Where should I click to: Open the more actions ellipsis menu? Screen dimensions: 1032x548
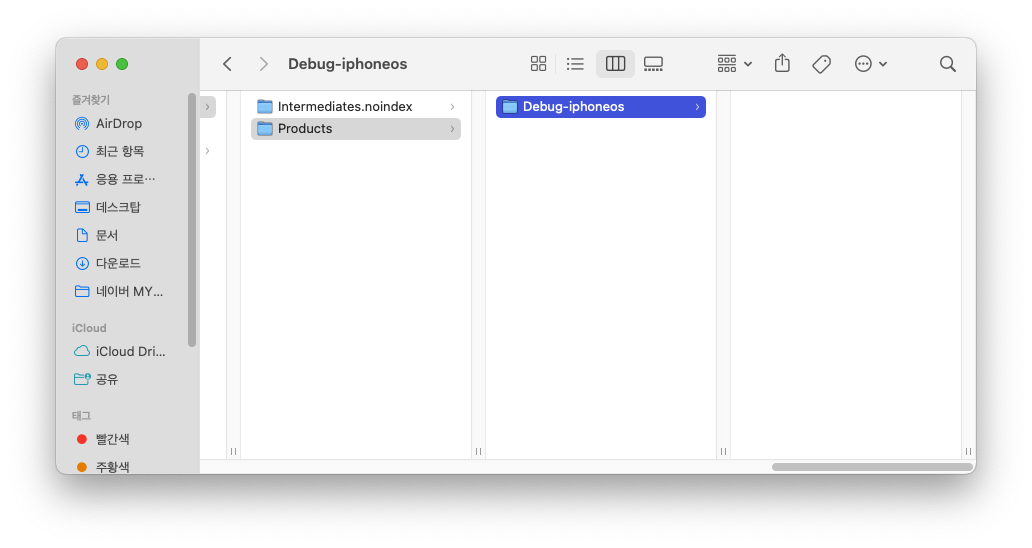pos(871,64)
